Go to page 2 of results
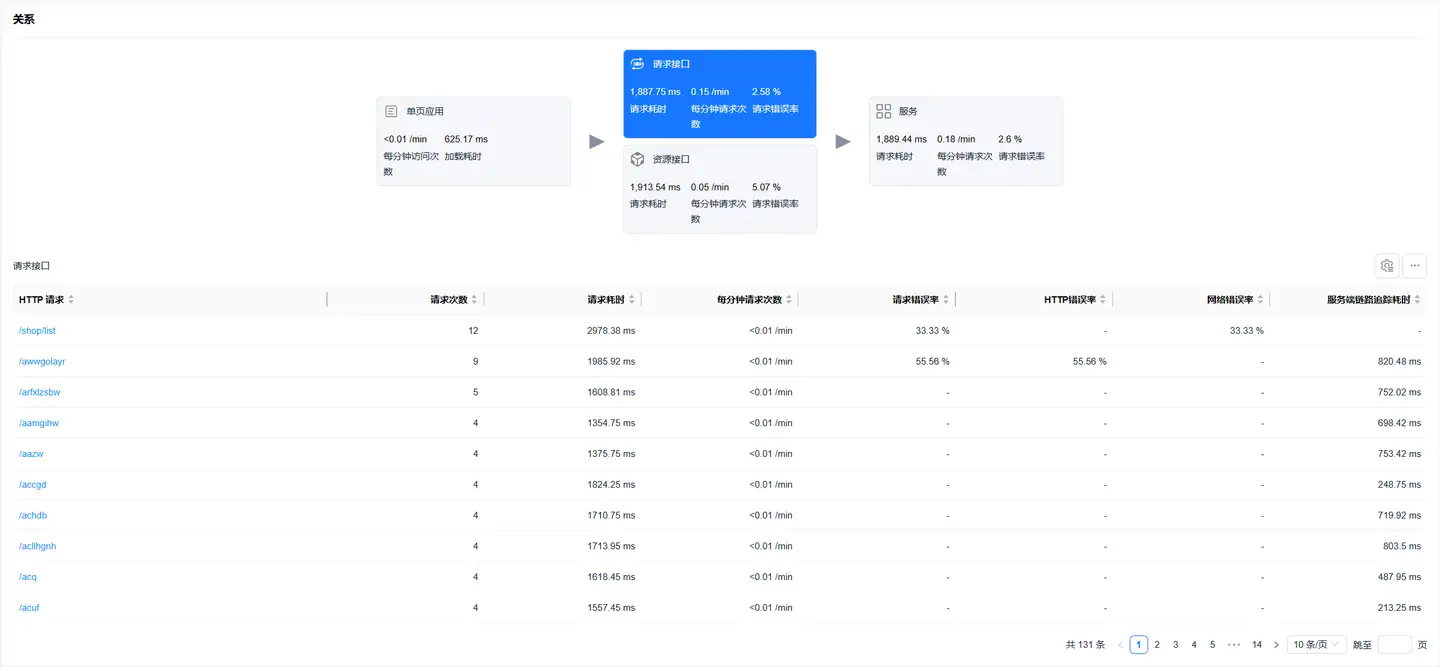Viewport: 1440px width, 667px height. click(x=1157, y=645)
